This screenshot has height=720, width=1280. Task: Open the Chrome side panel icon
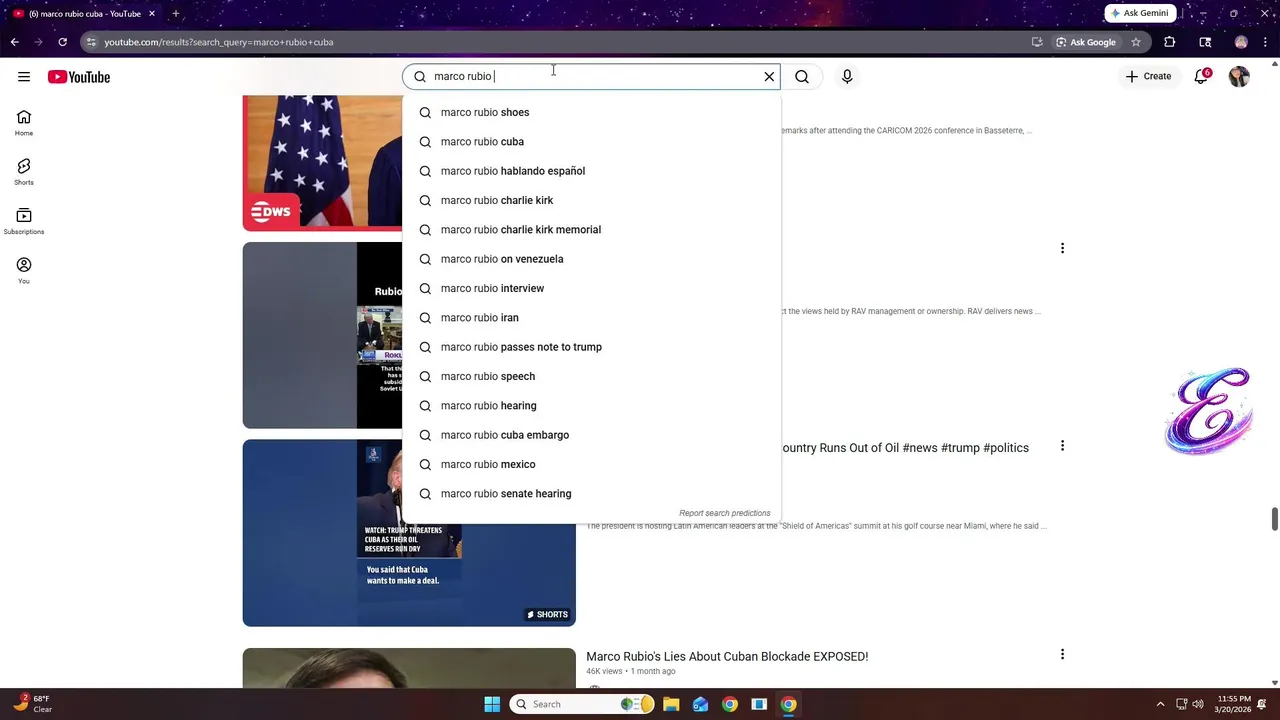(1205, 42)
